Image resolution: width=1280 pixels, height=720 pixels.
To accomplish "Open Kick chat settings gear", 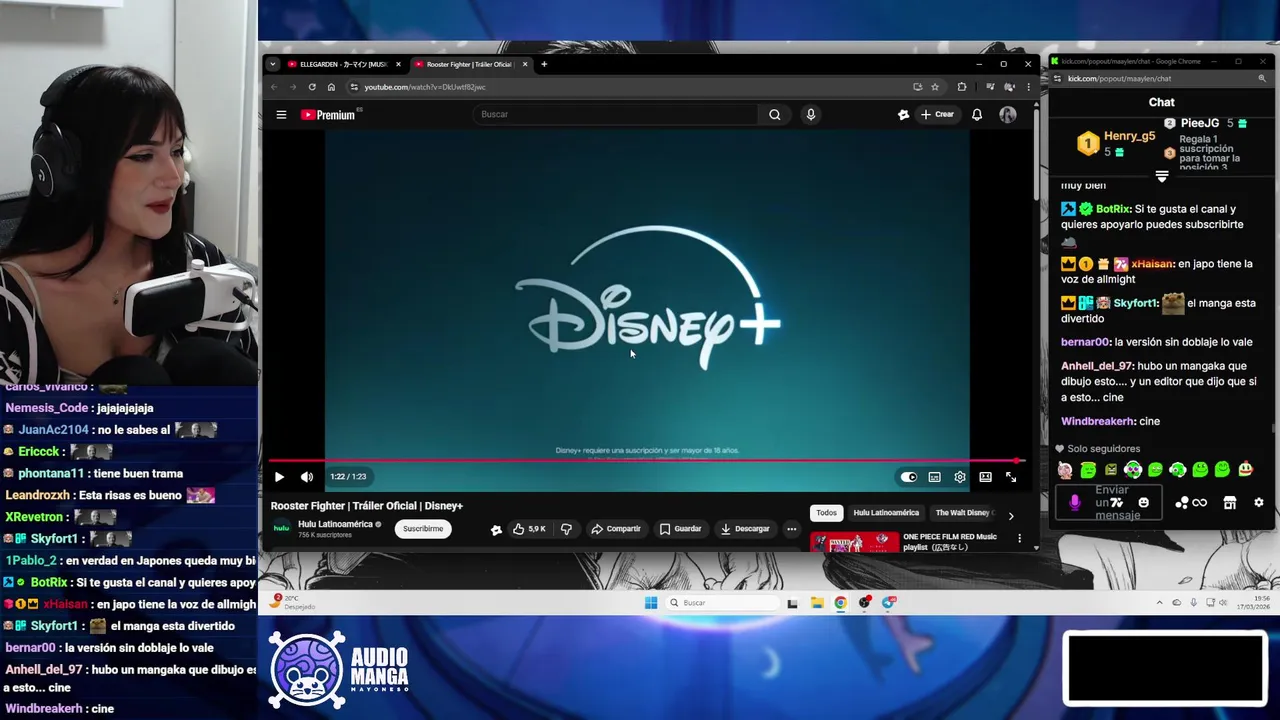I will point(1259,503).
